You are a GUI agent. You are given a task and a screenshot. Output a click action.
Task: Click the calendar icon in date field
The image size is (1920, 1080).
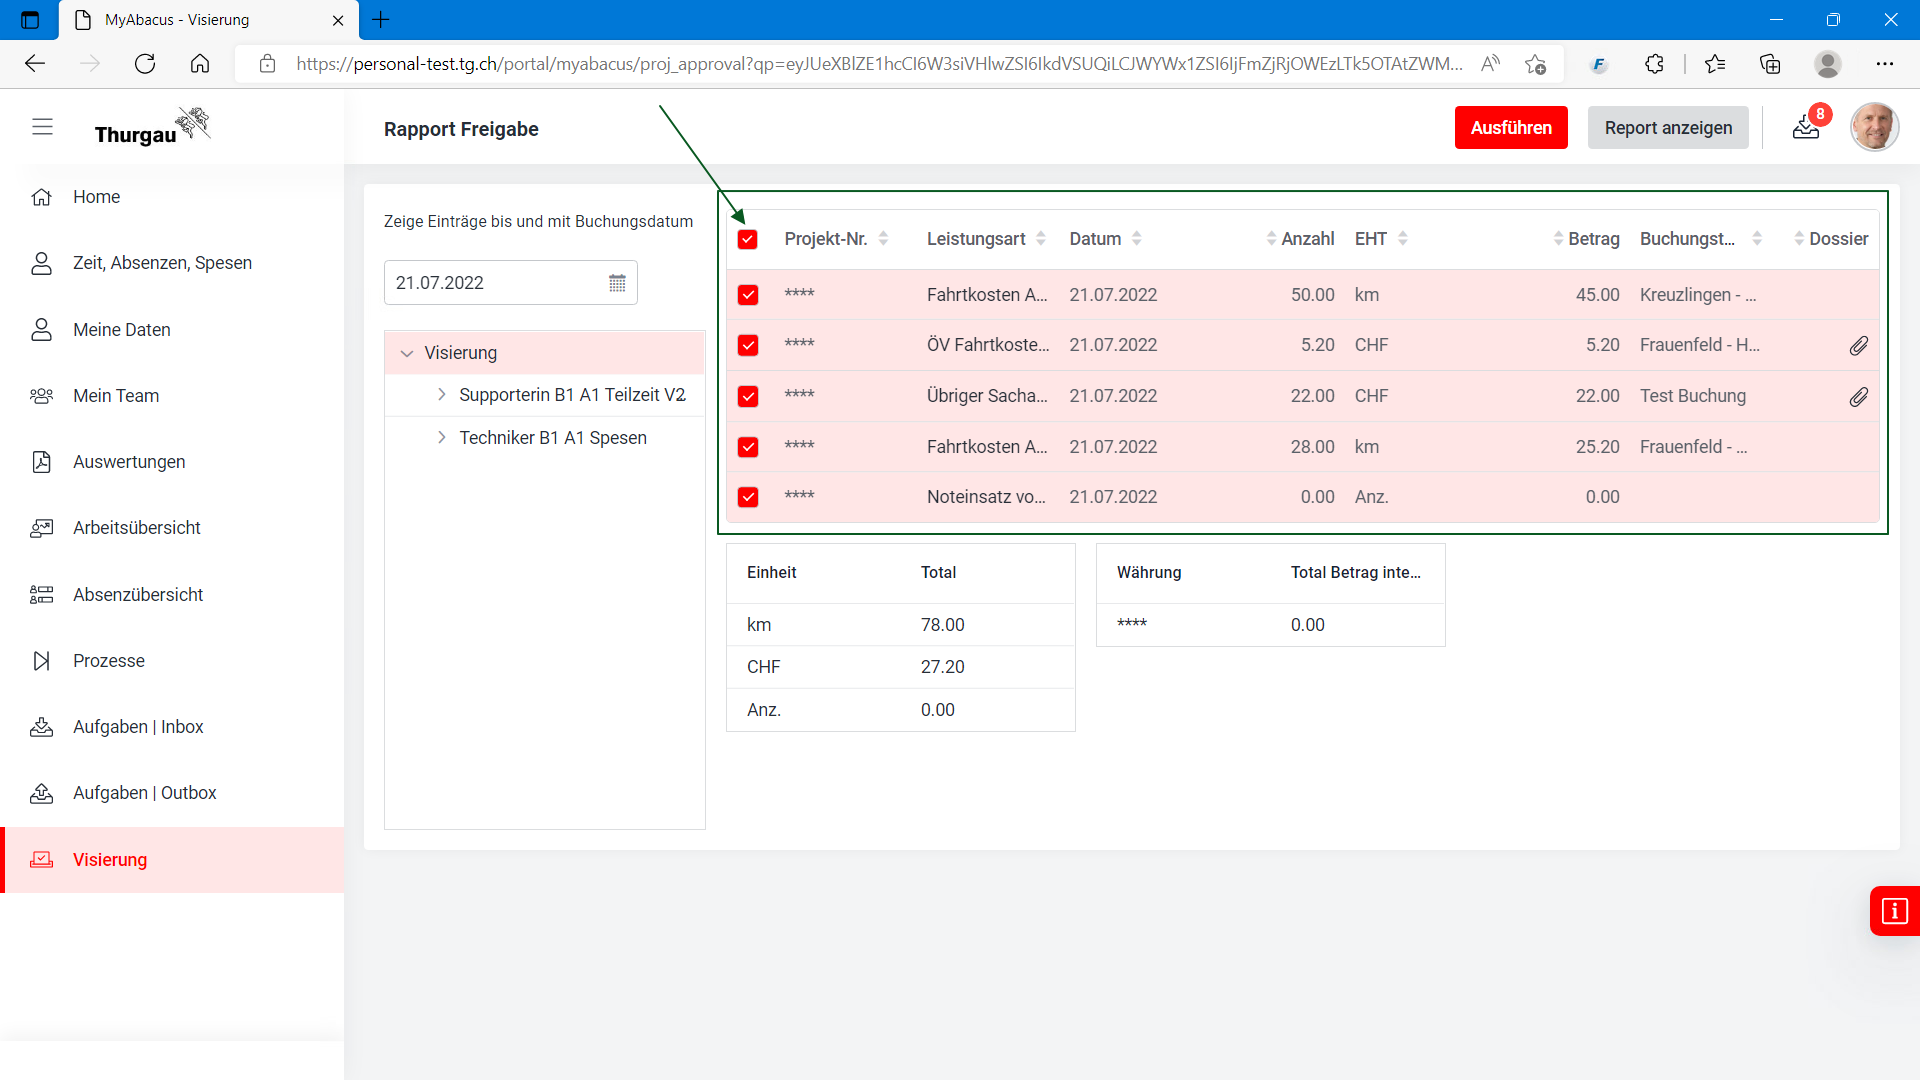tap(617, 283)
